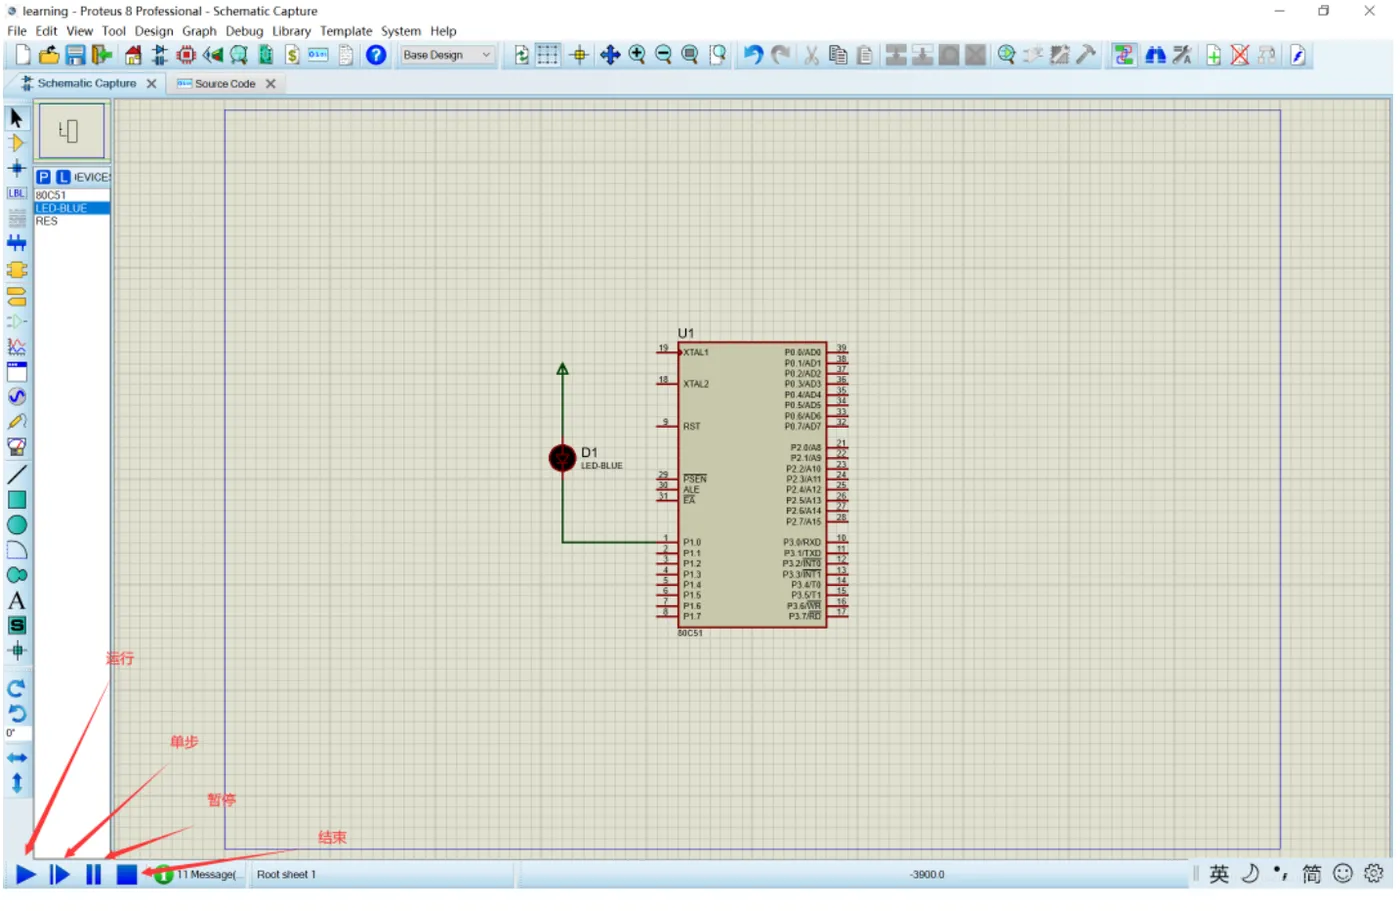The width and height of the screenshot is (1400, 911).
Task: Open PCB Layout chip icon
Action: pyautogui.click(x=186, y=55)
